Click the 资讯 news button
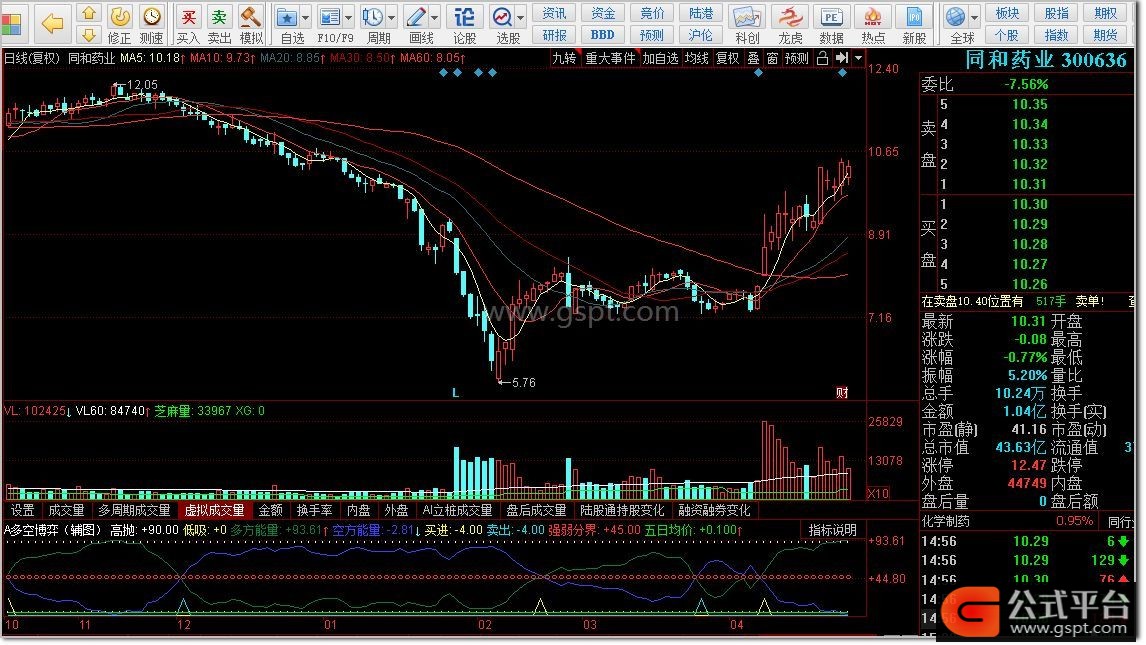Screen dimensions: 1146x645 click(554, 13)
